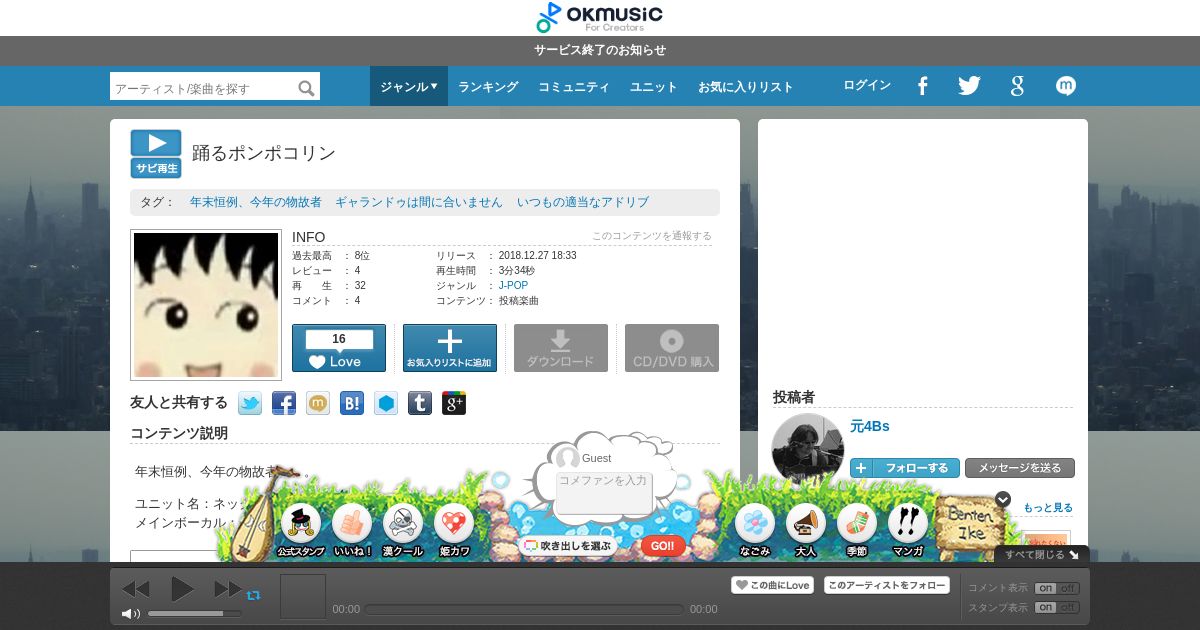The width and height of the screenshot is (1200, 630).
Task: Click the player volume slider
Action: pyautogui.click(x=195, y=613)
